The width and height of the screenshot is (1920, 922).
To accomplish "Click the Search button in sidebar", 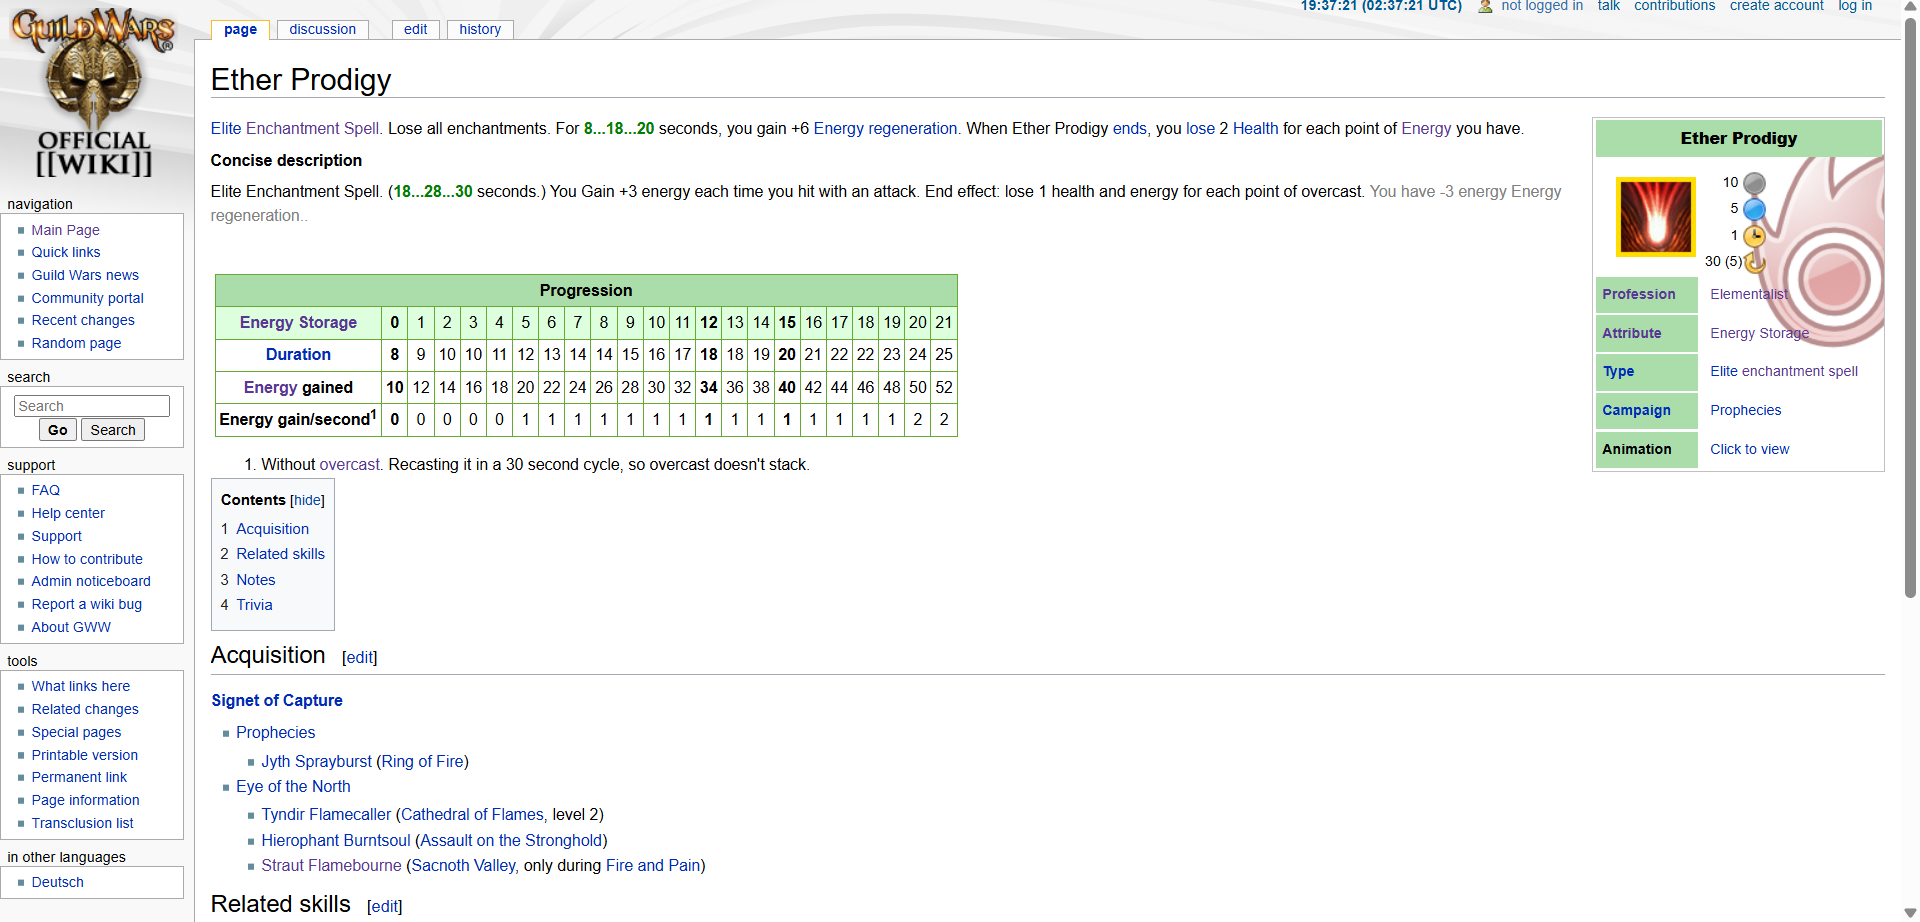I will tap(113, 430).
